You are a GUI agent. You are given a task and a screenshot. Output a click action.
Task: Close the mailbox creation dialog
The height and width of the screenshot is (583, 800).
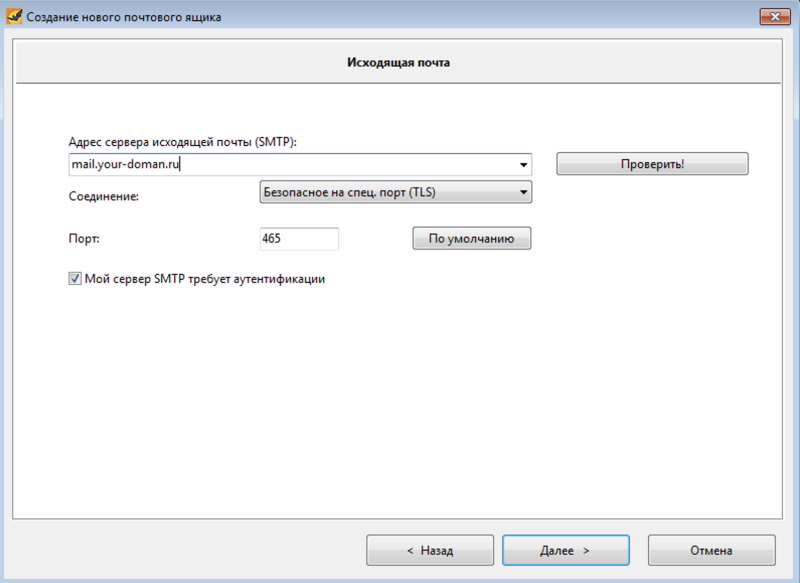pyautogui.click(x=772, y=17)
